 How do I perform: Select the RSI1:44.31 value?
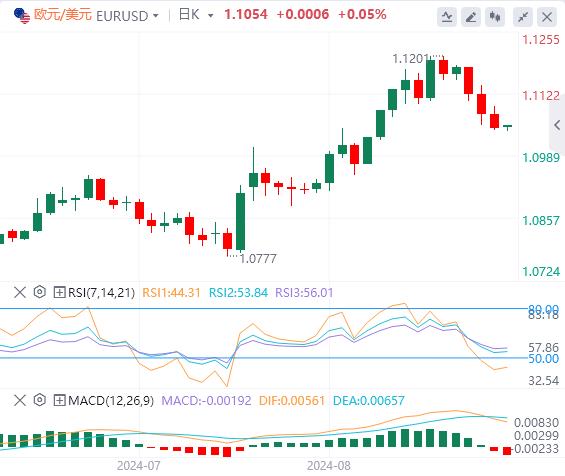(x=172, y=293)
